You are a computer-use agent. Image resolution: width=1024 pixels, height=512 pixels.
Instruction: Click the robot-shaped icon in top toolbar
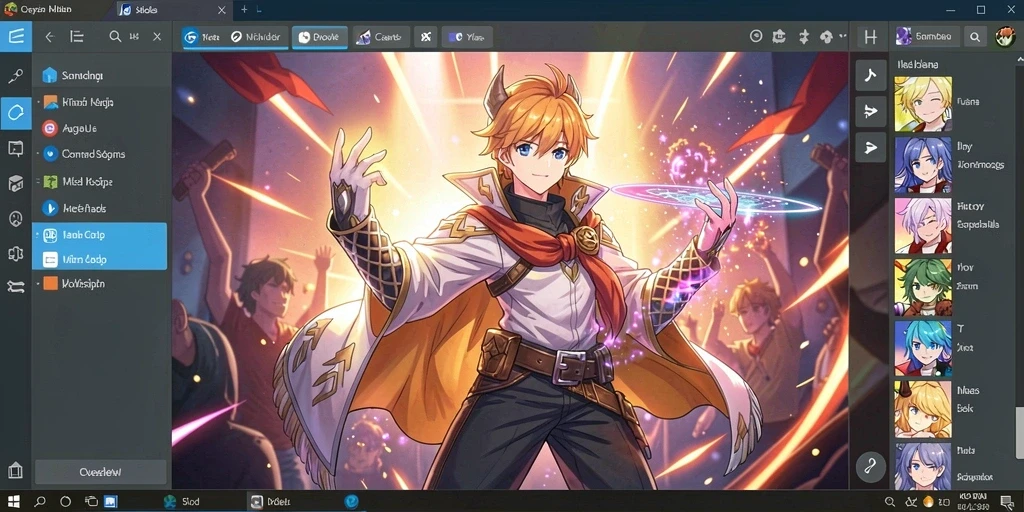pyautogui.click(x=778, y=37)
